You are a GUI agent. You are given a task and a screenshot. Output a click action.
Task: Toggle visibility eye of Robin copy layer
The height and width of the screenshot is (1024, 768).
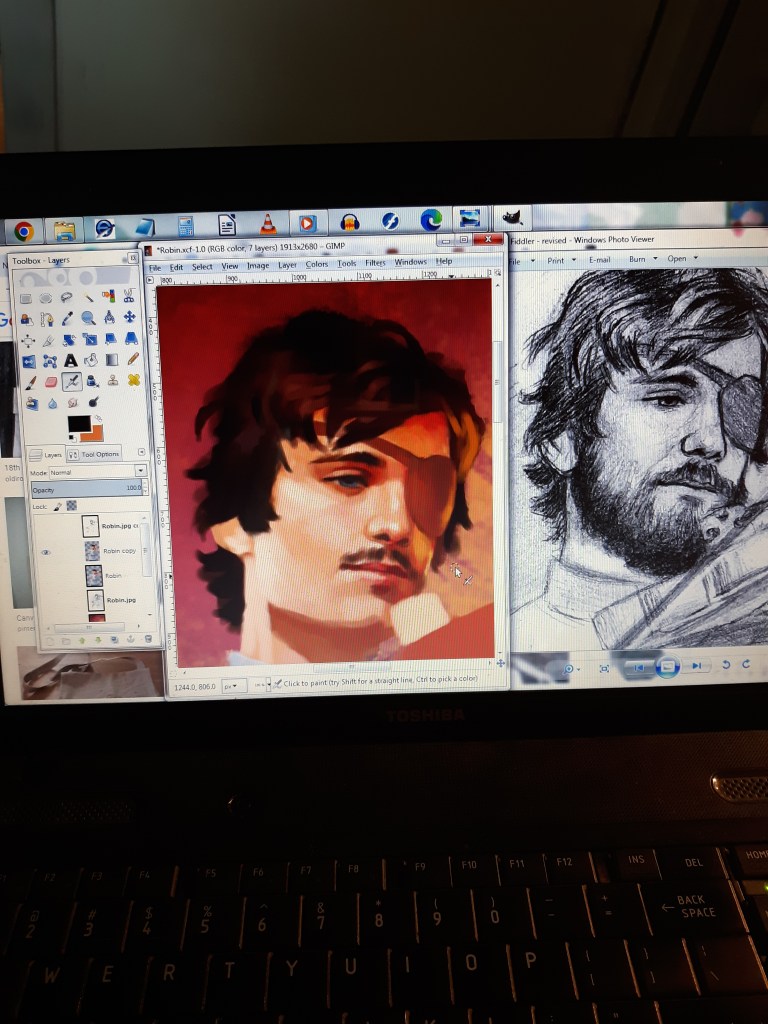coord(45,552)
